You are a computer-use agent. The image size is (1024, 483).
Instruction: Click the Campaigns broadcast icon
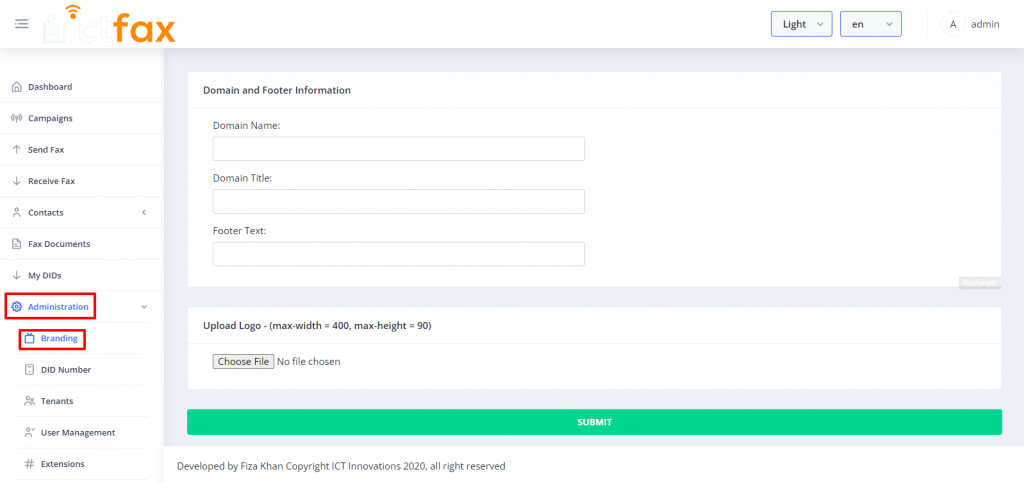[x=16, y=118]
